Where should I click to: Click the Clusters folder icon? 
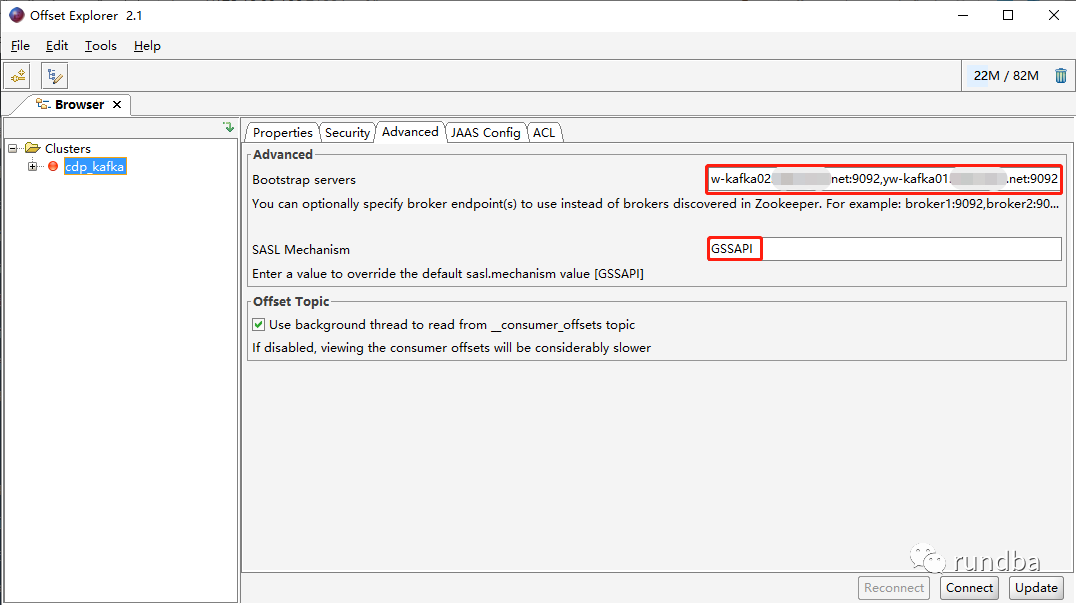click(x=32, y=148)
